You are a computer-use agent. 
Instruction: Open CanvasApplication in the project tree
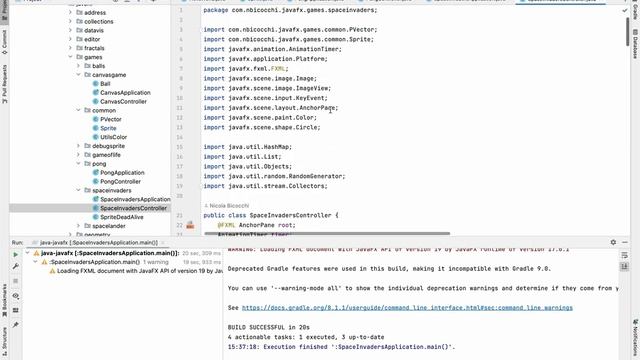pyautogui.click(x=125, y=93)
